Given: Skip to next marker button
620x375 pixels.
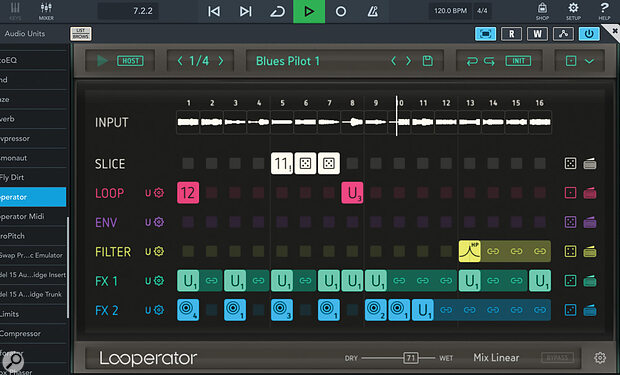Looking at the screenshot, I should pos(246,11).
